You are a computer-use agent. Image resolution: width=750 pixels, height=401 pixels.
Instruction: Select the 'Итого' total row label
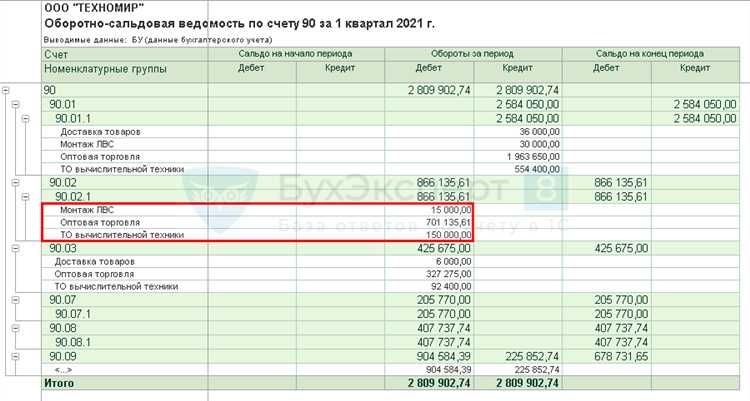pos(59,383)
